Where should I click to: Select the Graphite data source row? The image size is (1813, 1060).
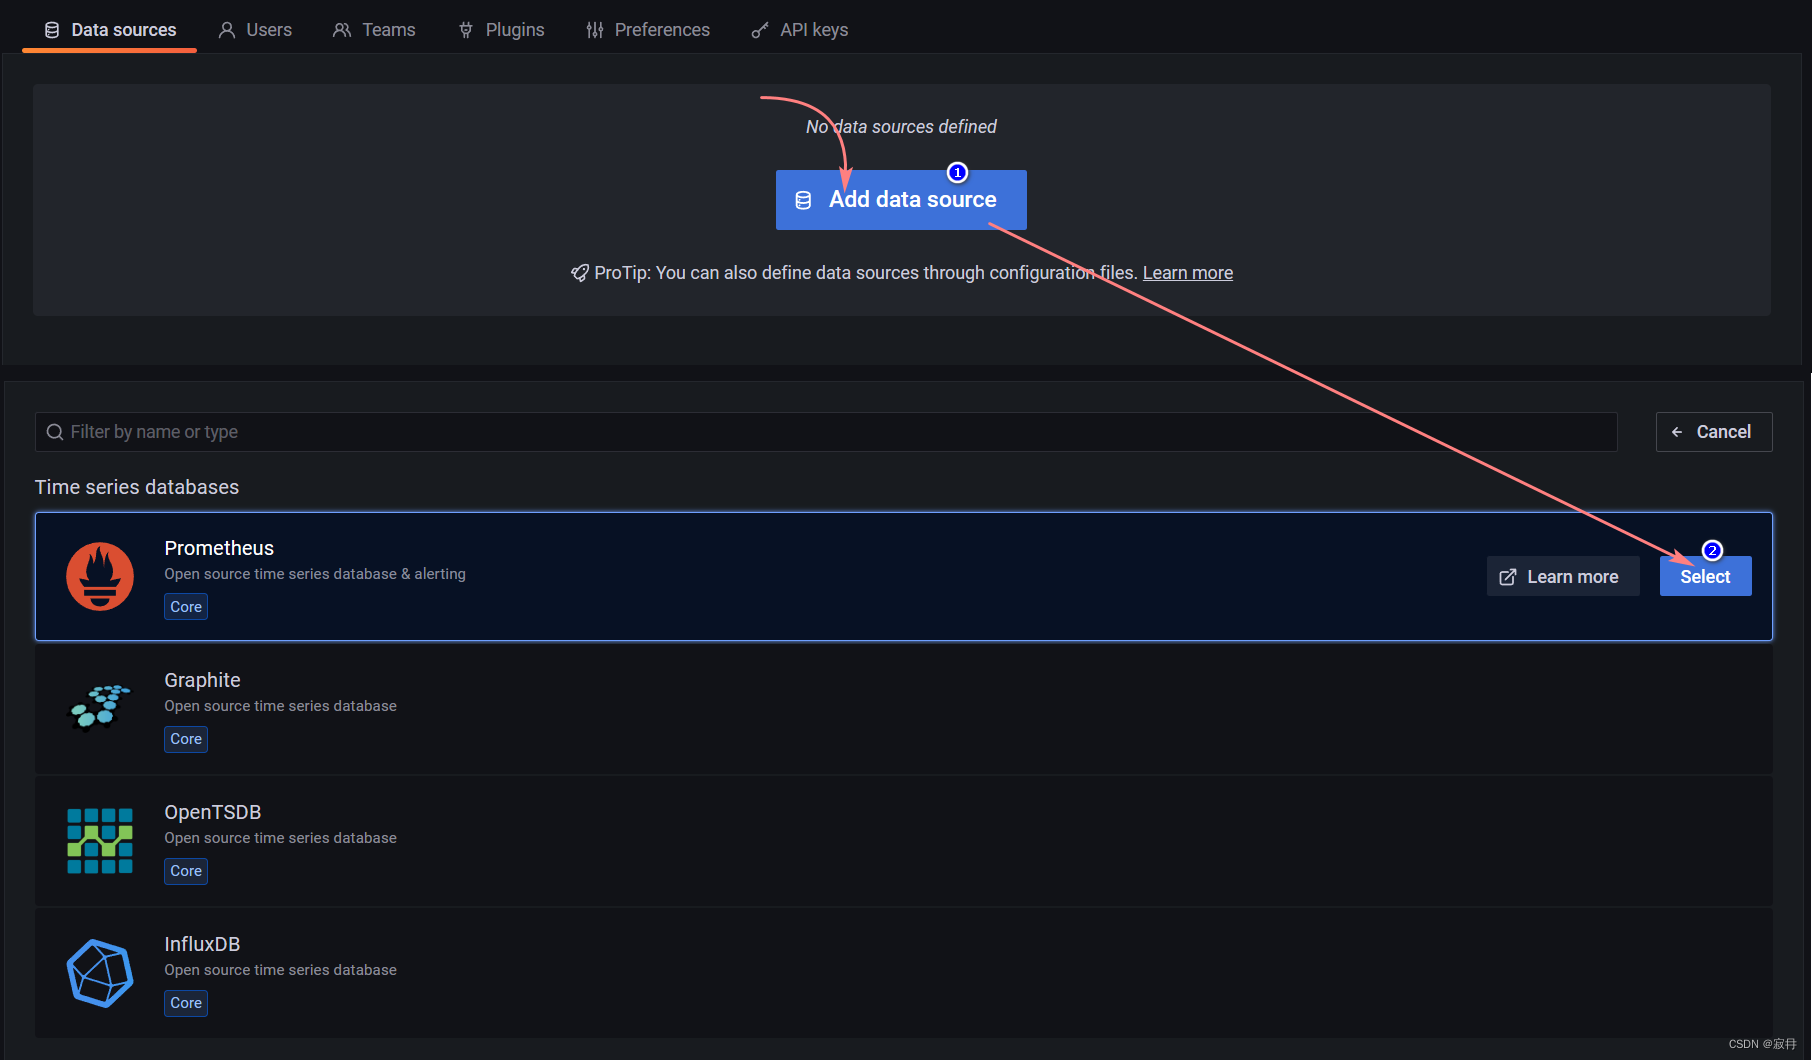(904, 709)
